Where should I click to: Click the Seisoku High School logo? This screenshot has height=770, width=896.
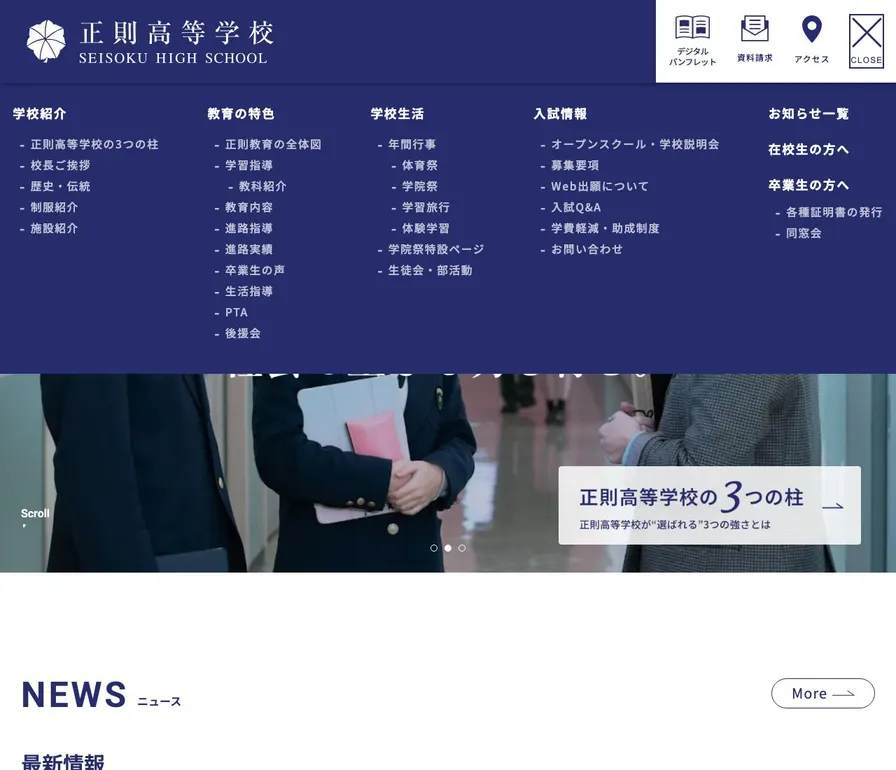click(150, 41)
